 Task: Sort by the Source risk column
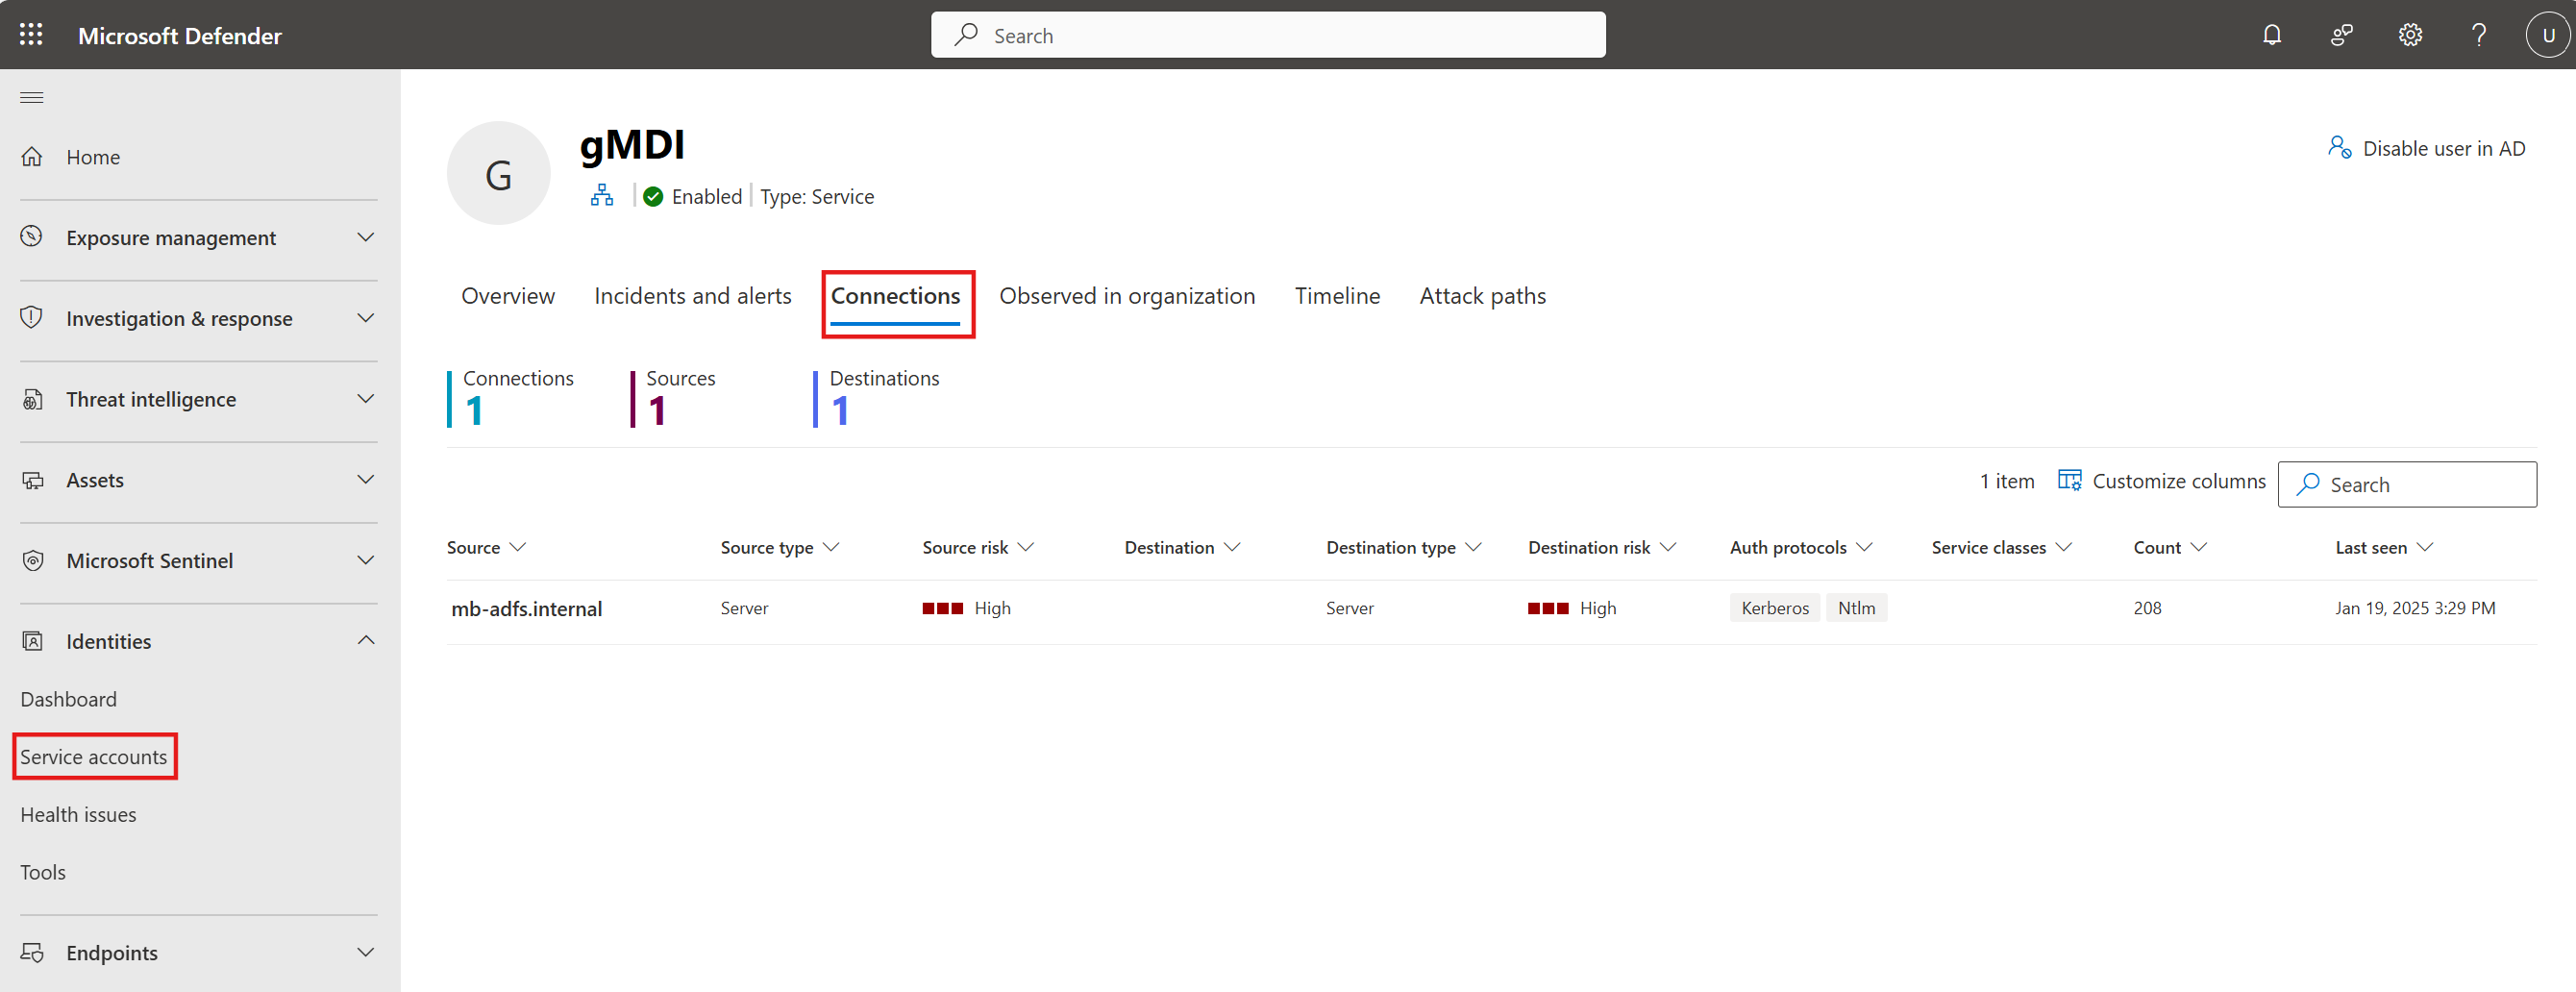tap(977, 547)
